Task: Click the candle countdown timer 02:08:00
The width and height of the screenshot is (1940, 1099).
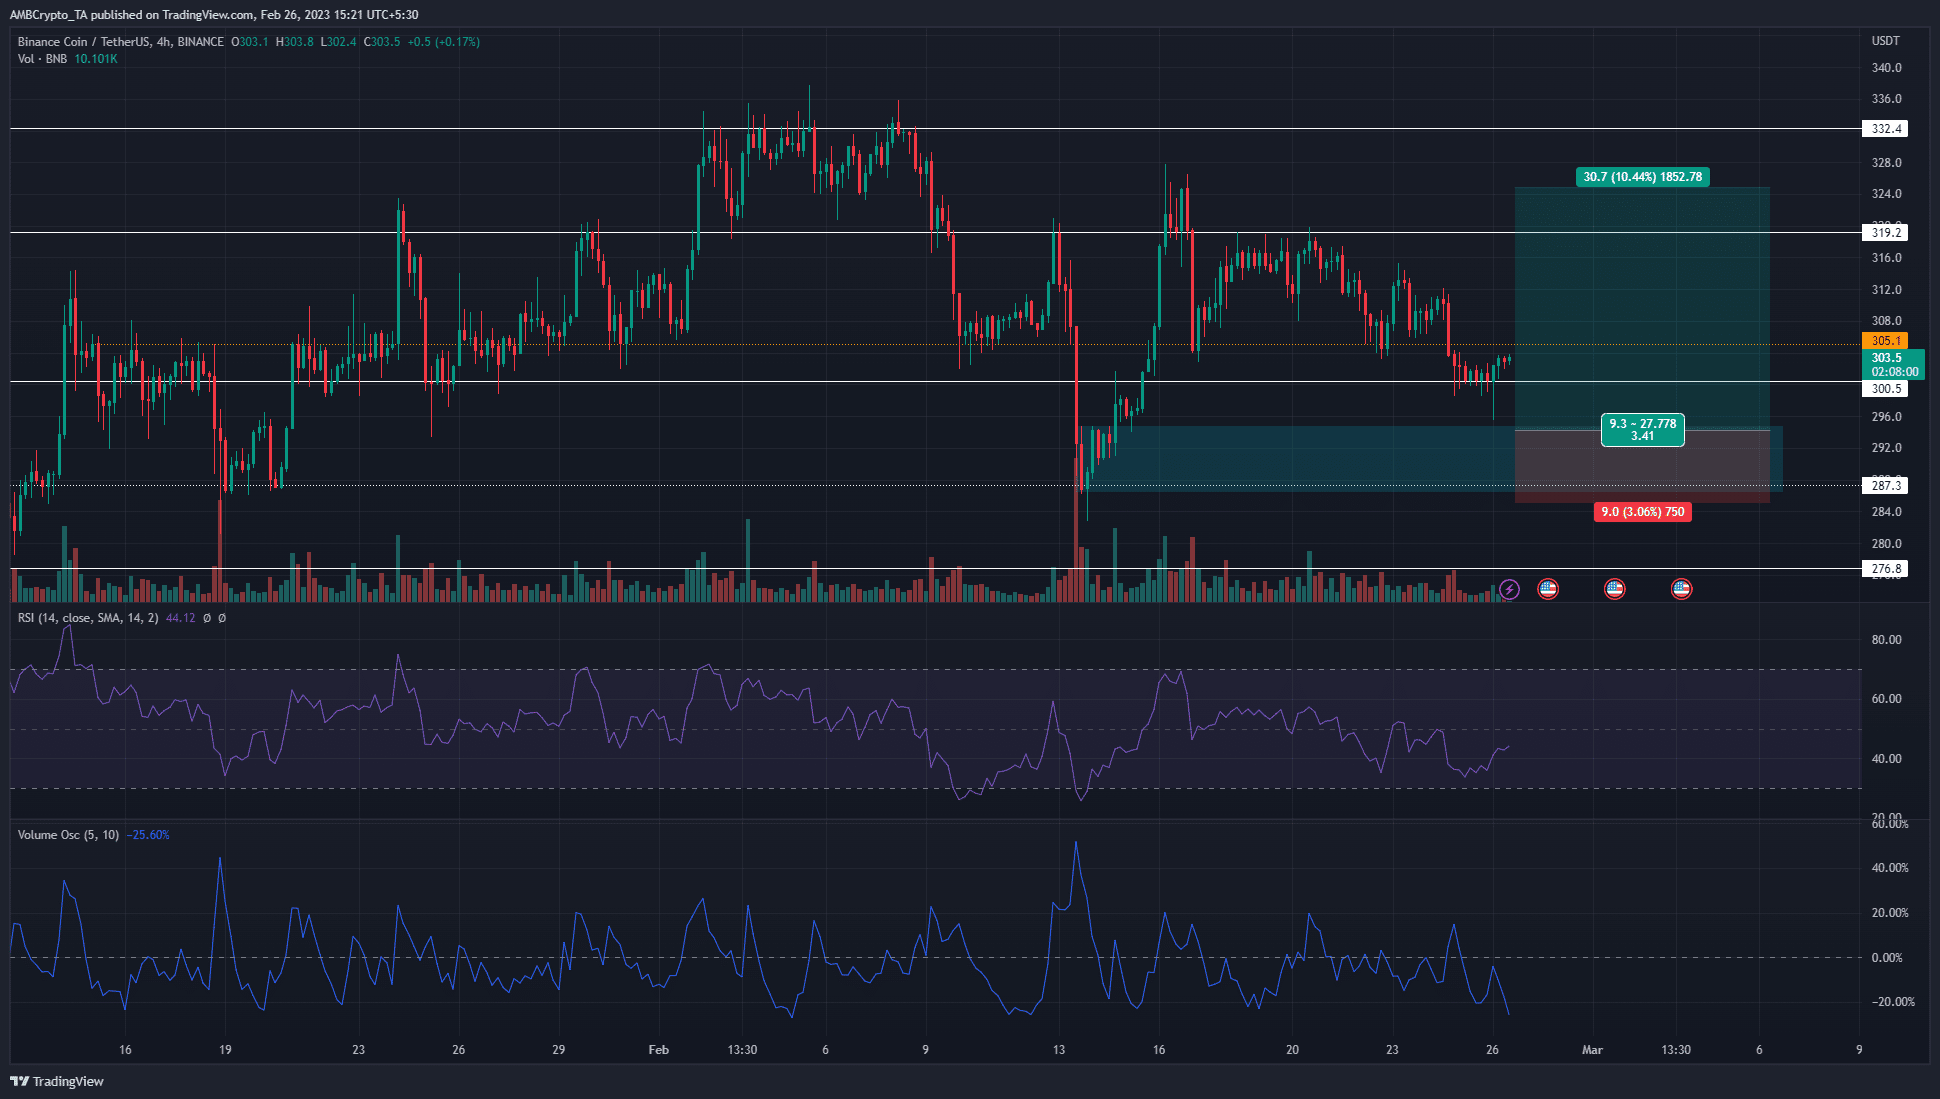Action: tap(1893, 369)
